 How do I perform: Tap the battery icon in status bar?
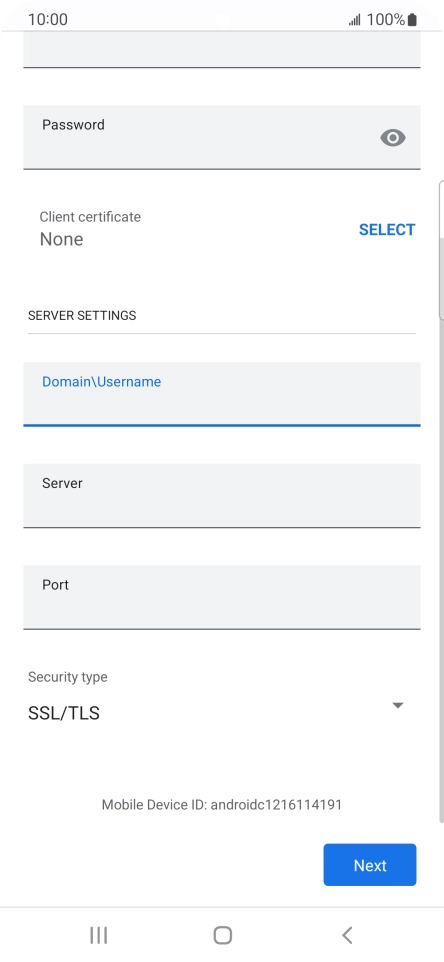pyautogui.click(x=412, y=20)
